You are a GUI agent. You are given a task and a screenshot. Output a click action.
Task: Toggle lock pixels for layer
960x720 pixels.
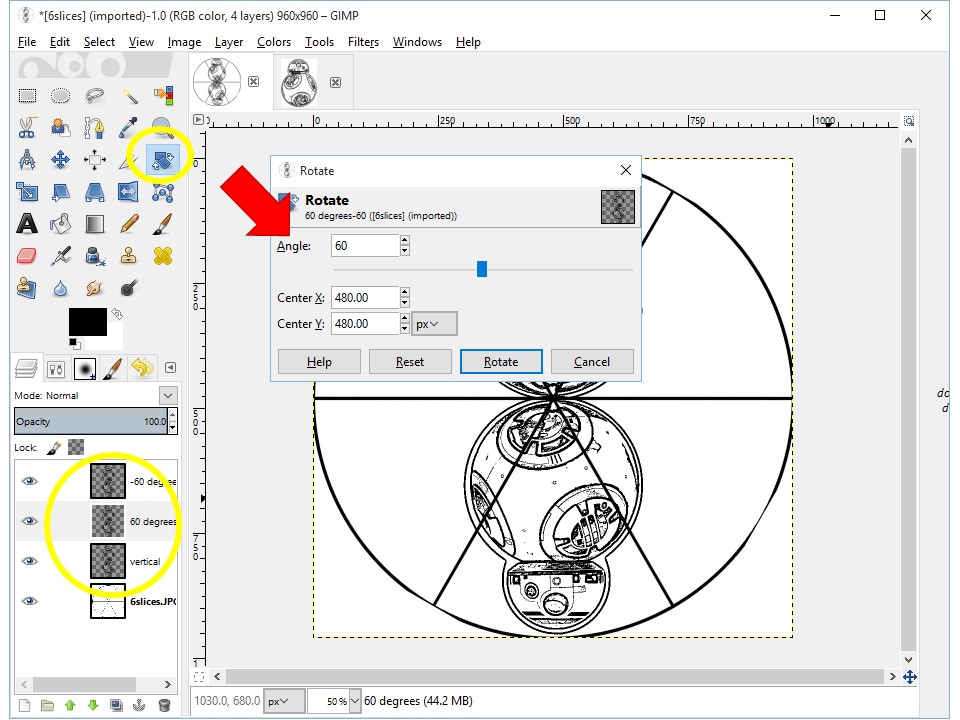54,448
